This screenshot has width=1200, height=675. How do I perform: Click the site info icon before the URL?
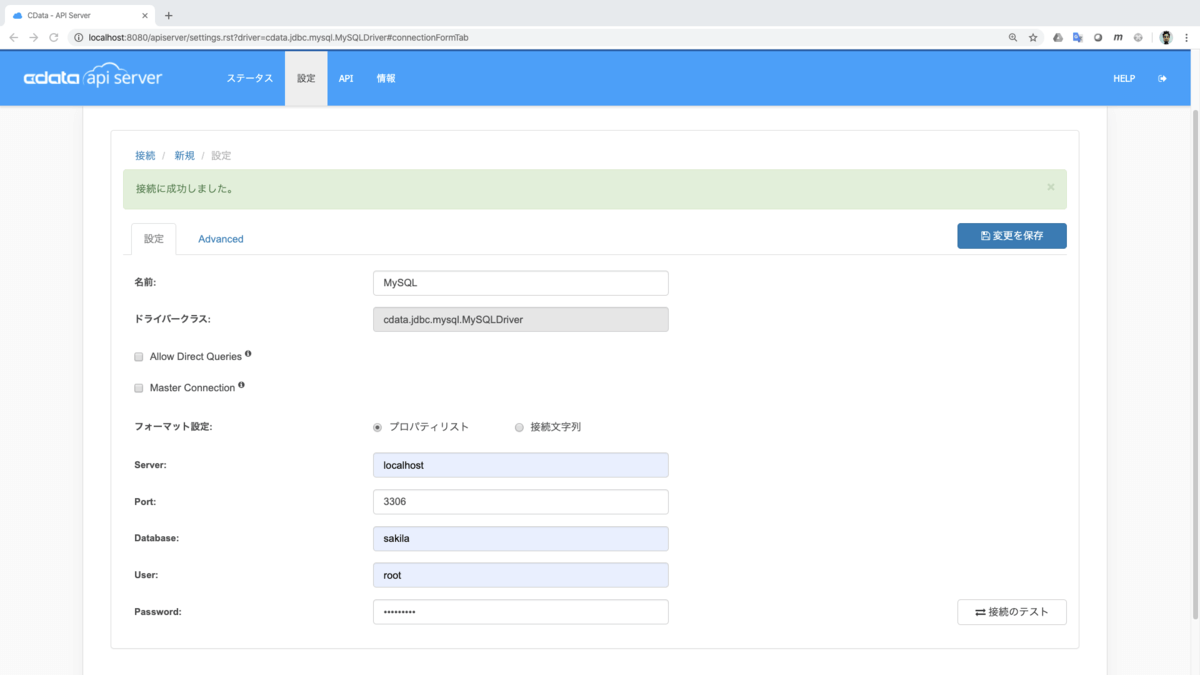point(78,37)
